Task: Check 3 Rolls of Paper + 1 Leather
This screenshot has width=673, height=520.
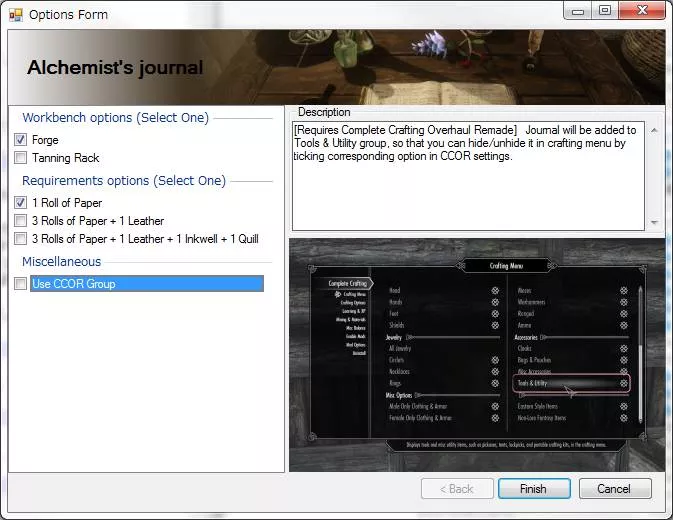Action: 20,221
